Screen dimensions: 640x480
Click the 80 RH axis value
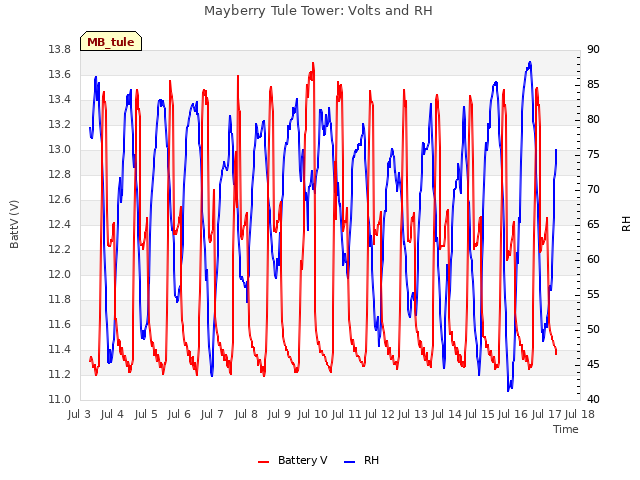pos(593,120)
